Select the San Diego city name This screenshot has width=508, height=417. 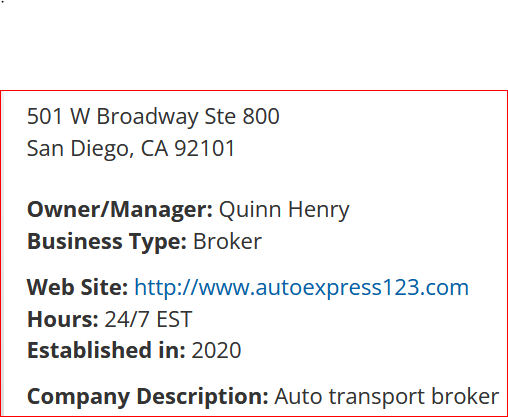tap(80, 148)
